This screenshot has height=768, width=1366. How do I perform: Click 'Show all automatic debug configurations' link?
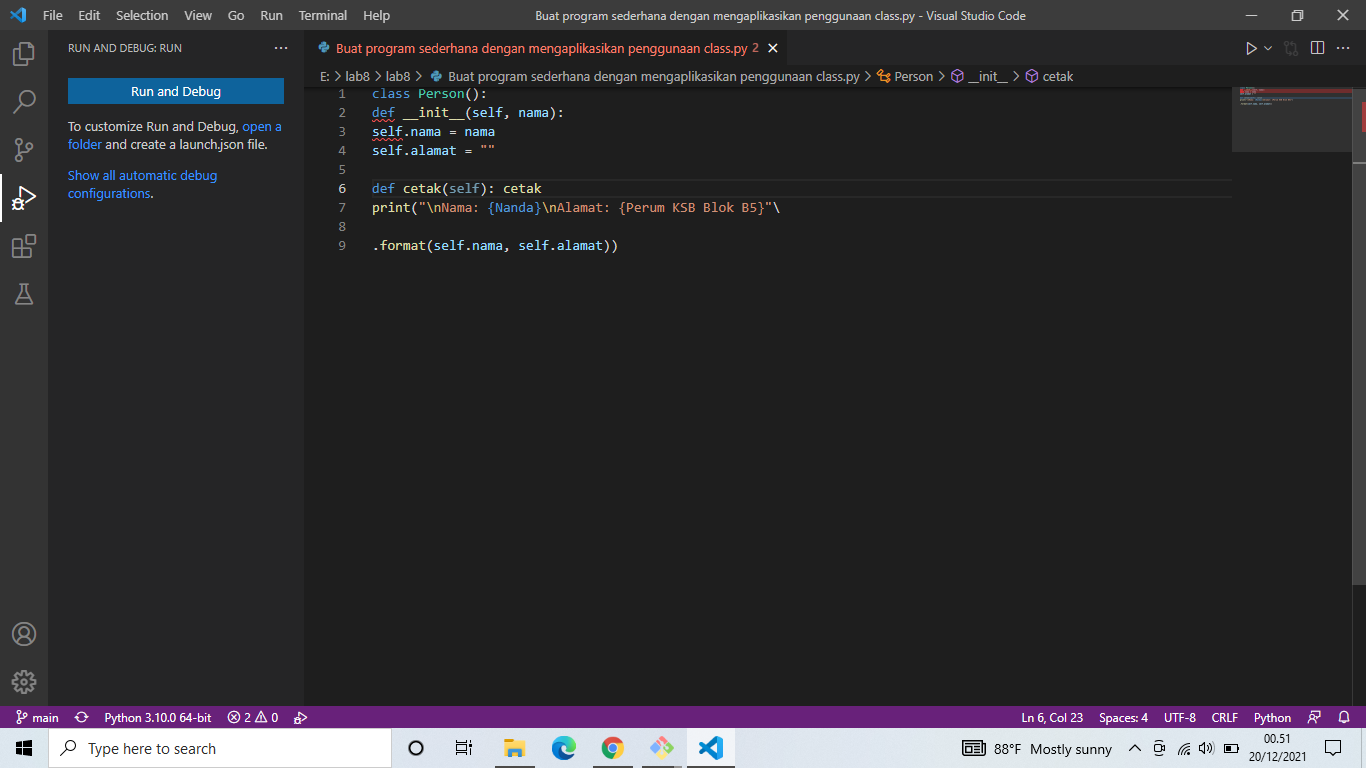pos(141,175)
